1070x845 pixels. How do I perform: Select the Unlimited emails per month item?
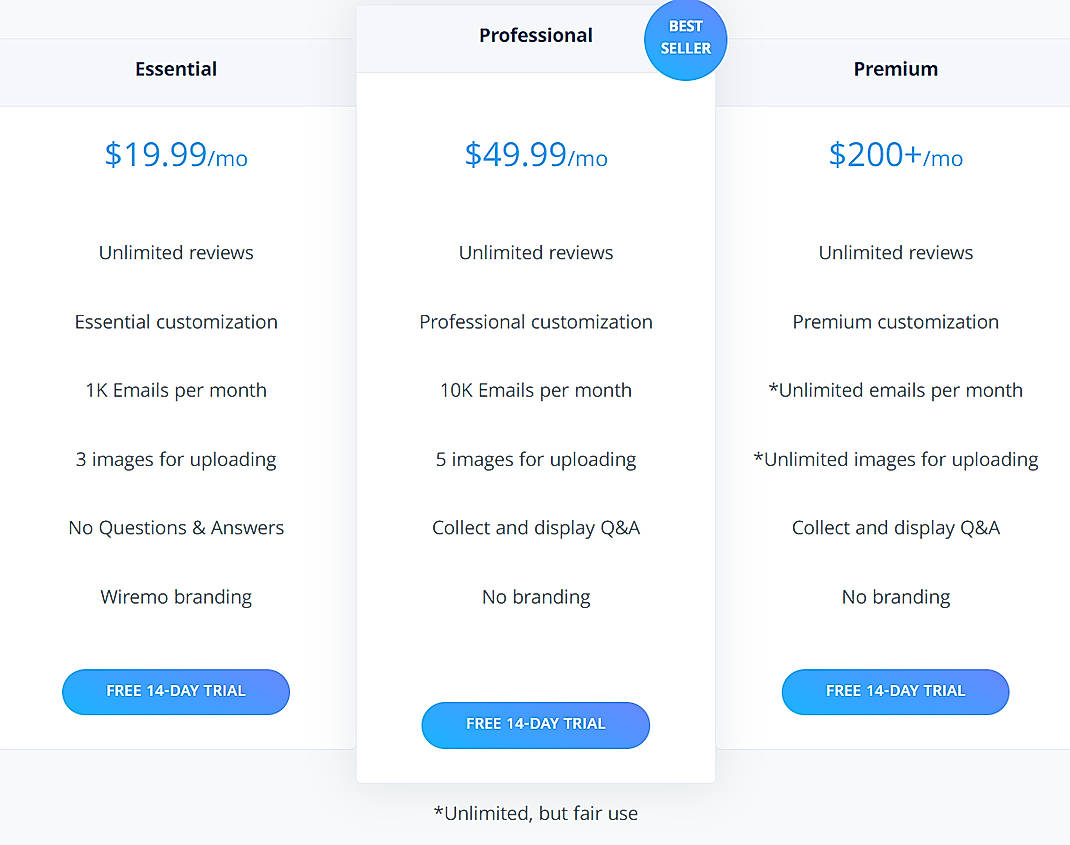[895, 390]
